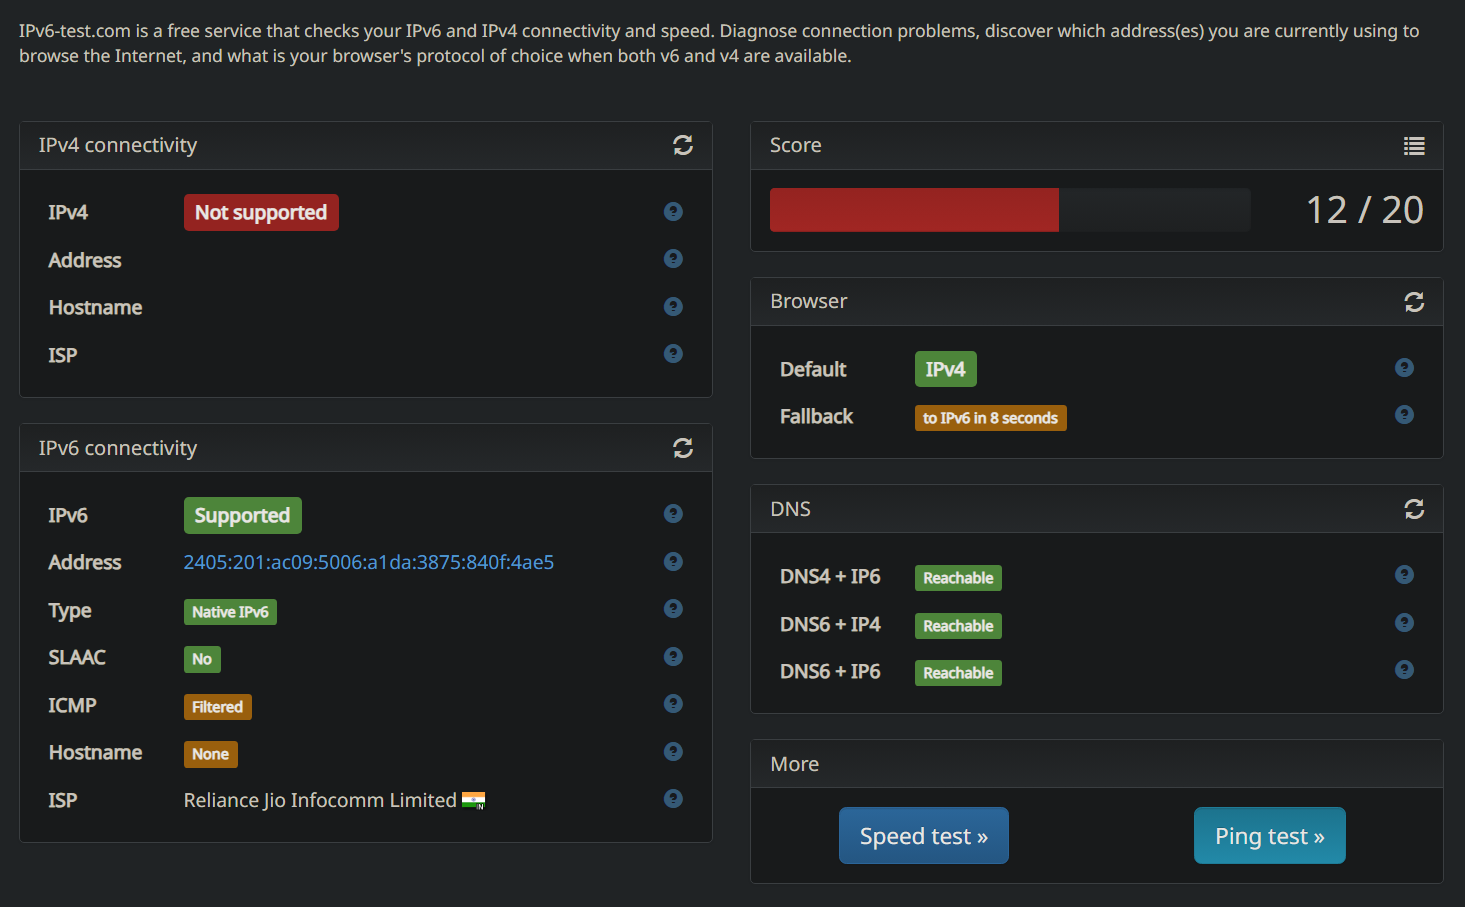Open the IPv6 address 2405:201:ac09 link

point(369,562)
